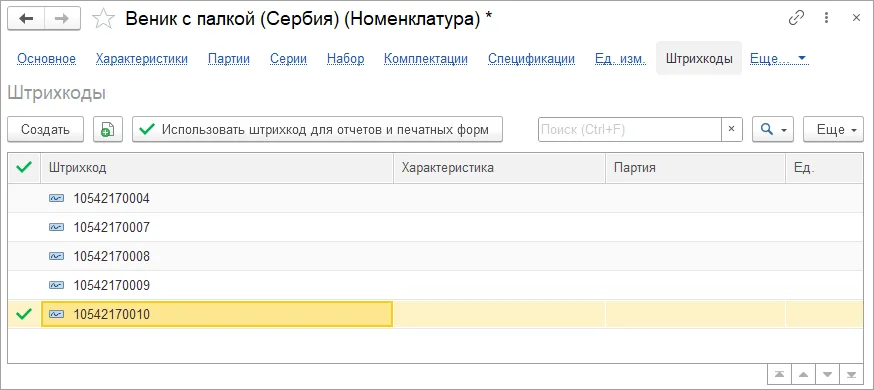Open the Комплектации section

426,58
